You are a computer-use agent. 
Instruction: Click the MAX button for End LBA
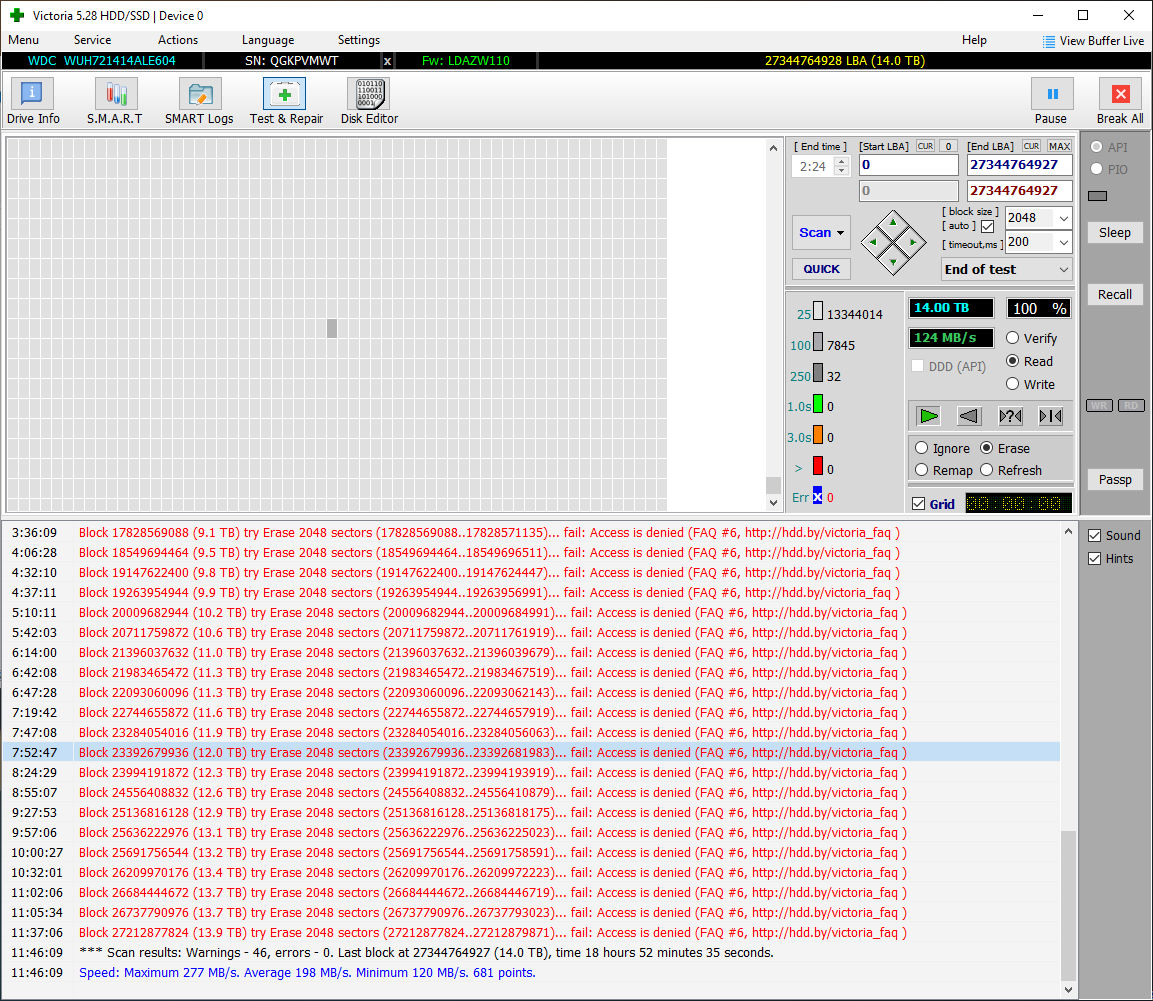1060,146
